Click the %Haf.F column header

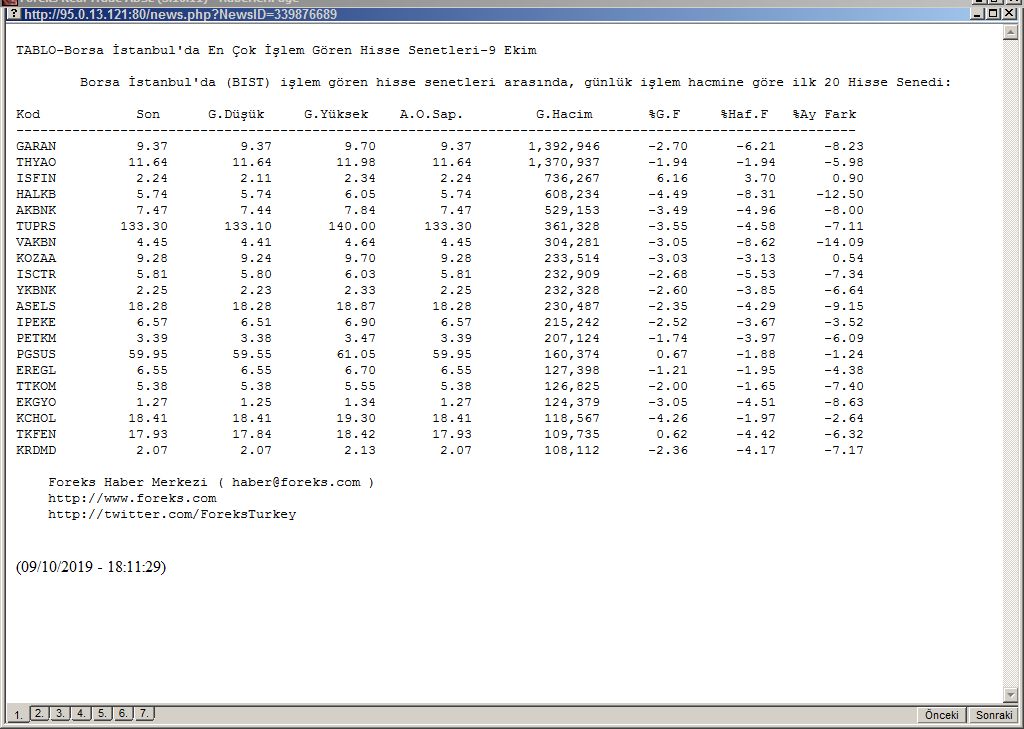point(744,114)
